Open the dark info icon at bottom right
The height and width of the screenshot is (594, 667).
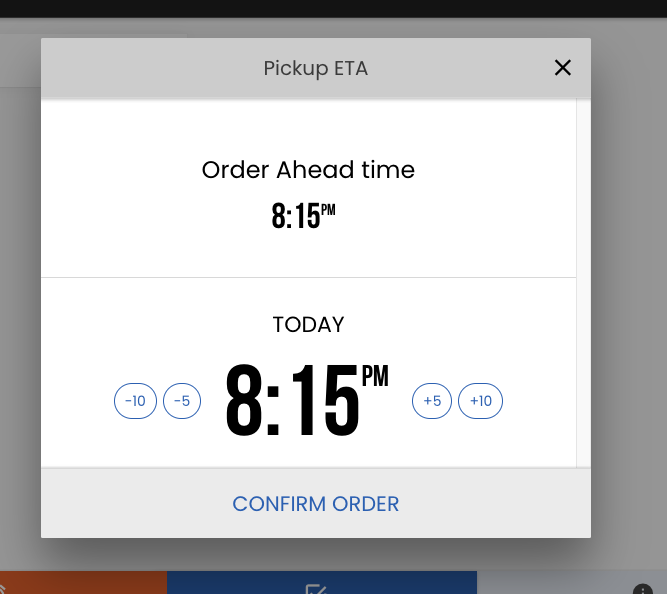(642, 589)
